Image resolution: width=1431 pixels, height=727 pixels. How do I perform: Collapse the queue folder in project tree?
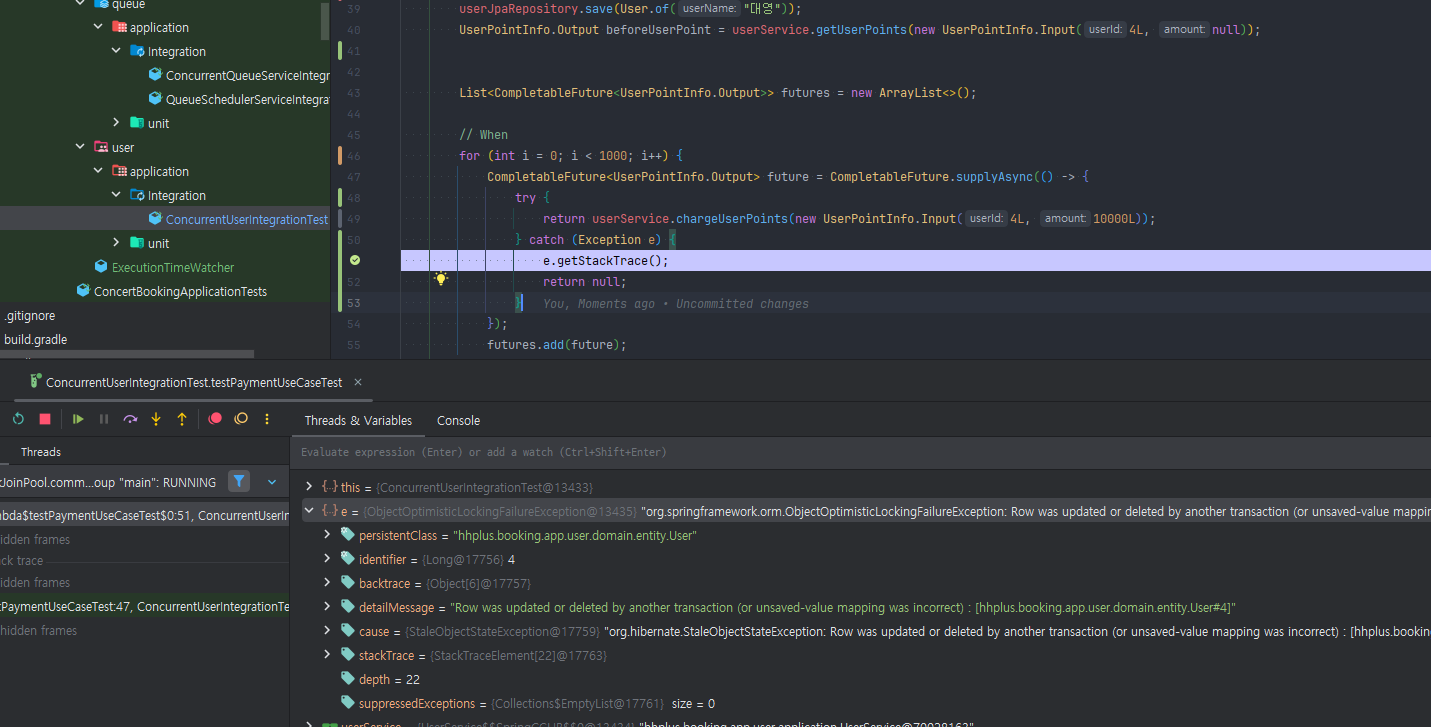[81, 4]
